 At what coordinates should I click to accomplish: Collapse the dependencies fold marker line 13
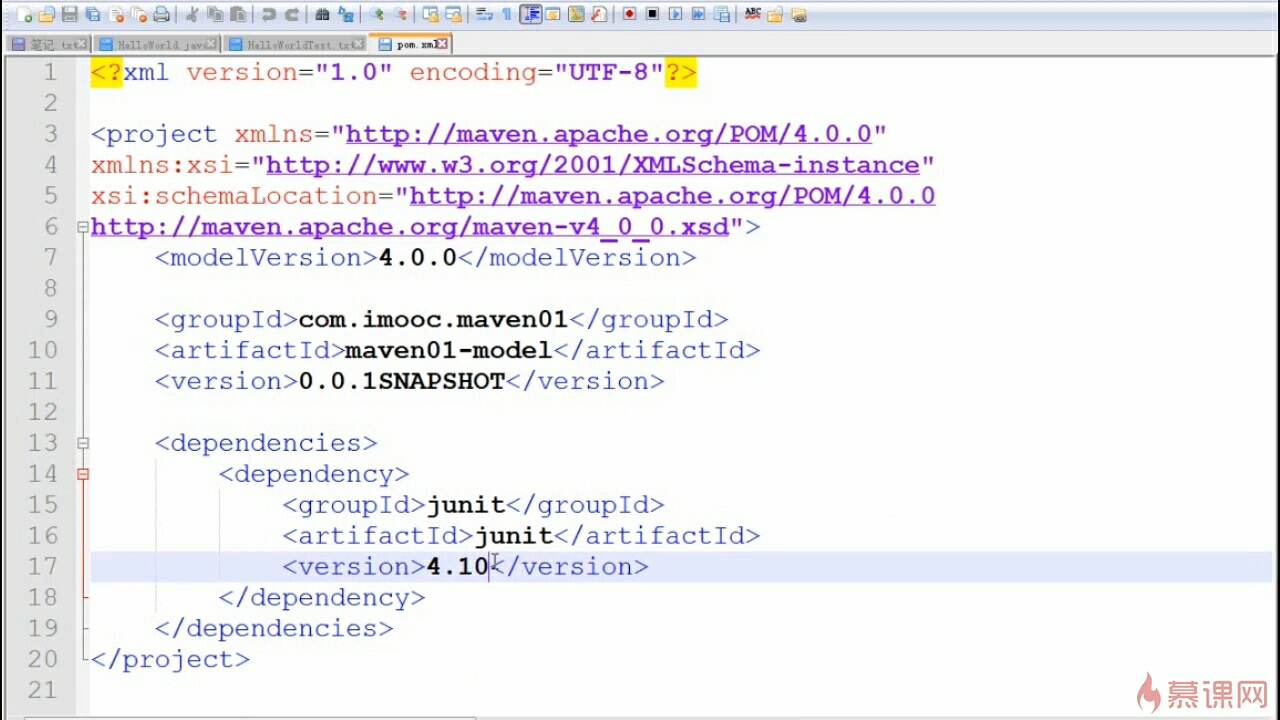point(83,443)
